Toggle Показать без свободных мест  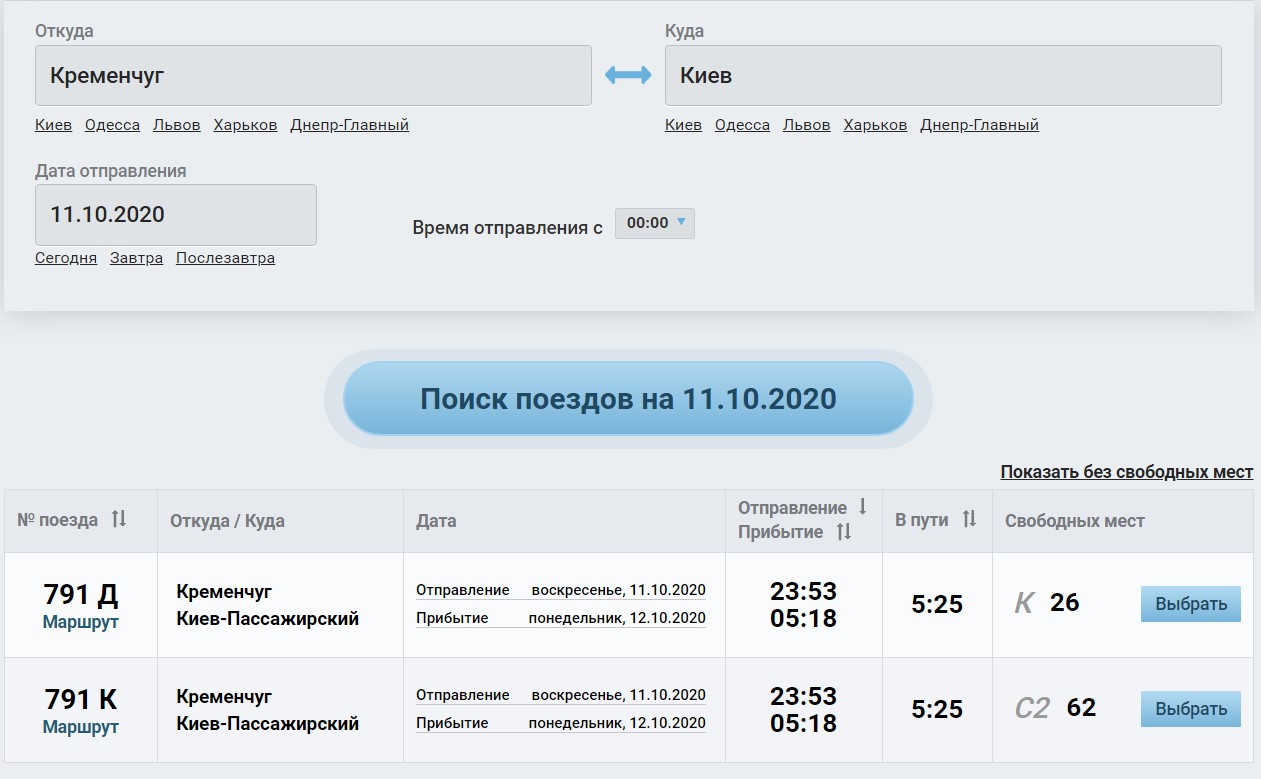point(1126,472)
